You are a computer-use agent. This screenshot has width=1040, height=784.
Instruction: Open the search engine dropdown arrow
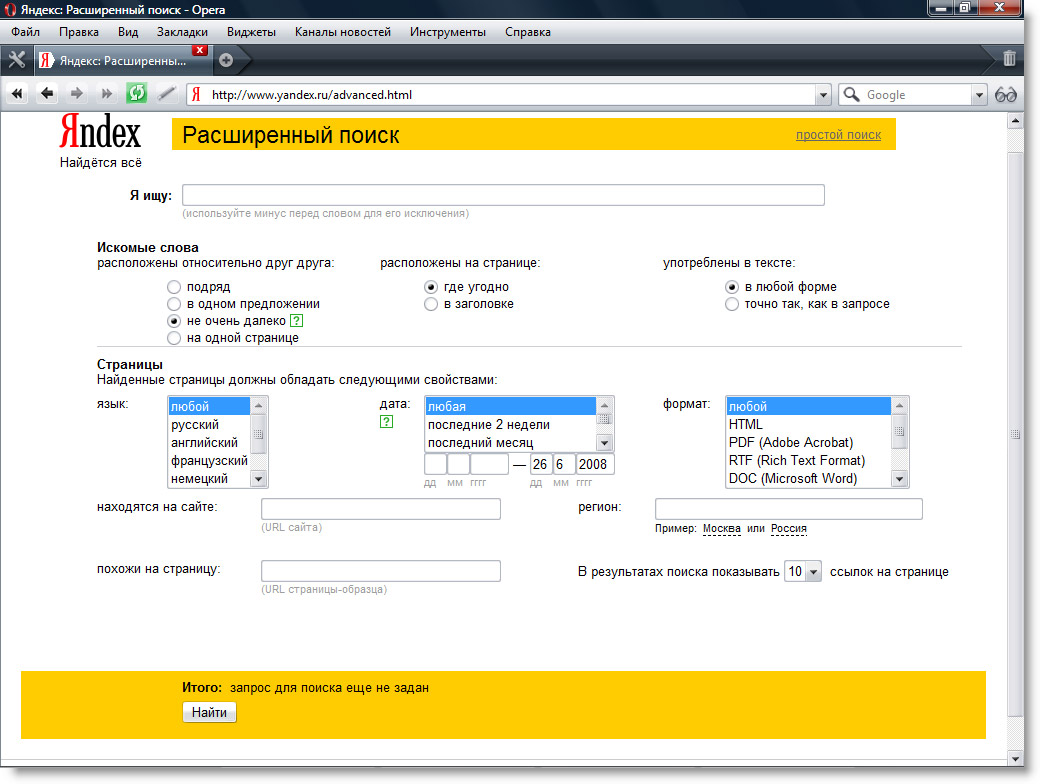coord(979,95)
